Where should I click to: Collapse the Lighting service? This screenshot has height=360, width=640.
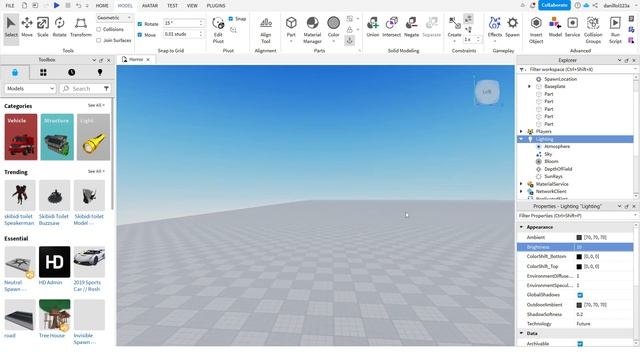(521, 139)
